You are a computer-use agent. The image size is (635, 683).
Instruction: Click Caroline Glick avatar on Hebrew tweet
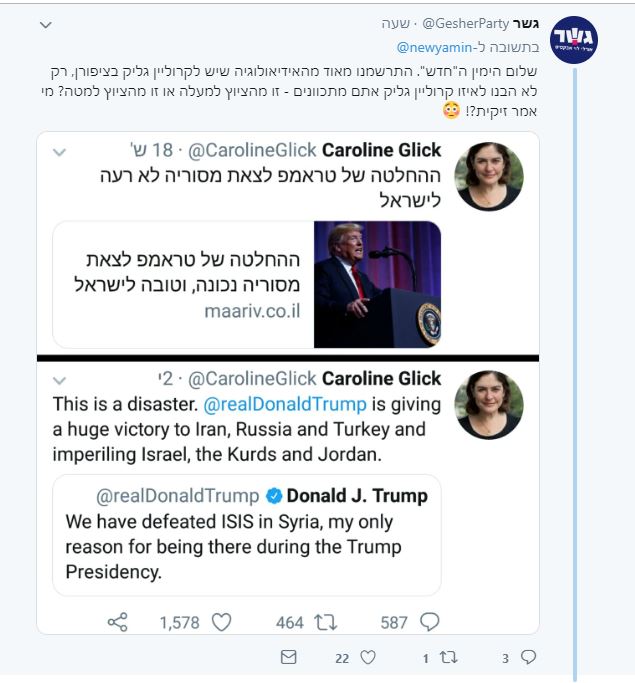point(489,176)
